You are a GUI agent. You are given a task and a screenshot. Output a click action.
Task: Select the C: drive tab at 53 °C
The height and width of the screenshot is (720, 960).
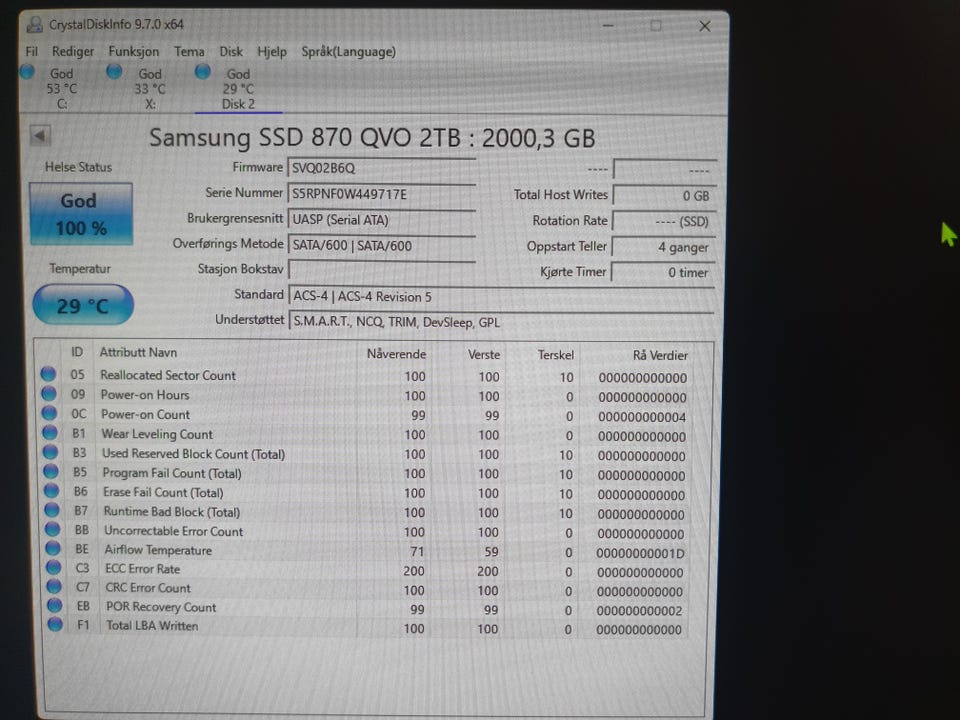pyautogui.click(x=62, y=89)
